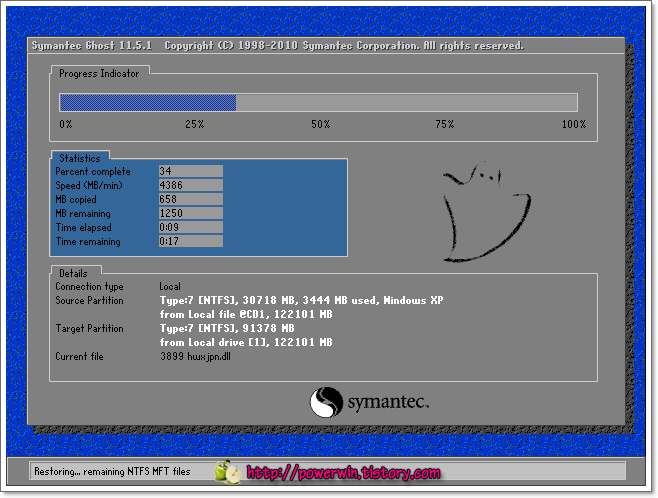The image size is (658, 498).
Task: Click the source line mentioning Windows XP
Action: 301,300
